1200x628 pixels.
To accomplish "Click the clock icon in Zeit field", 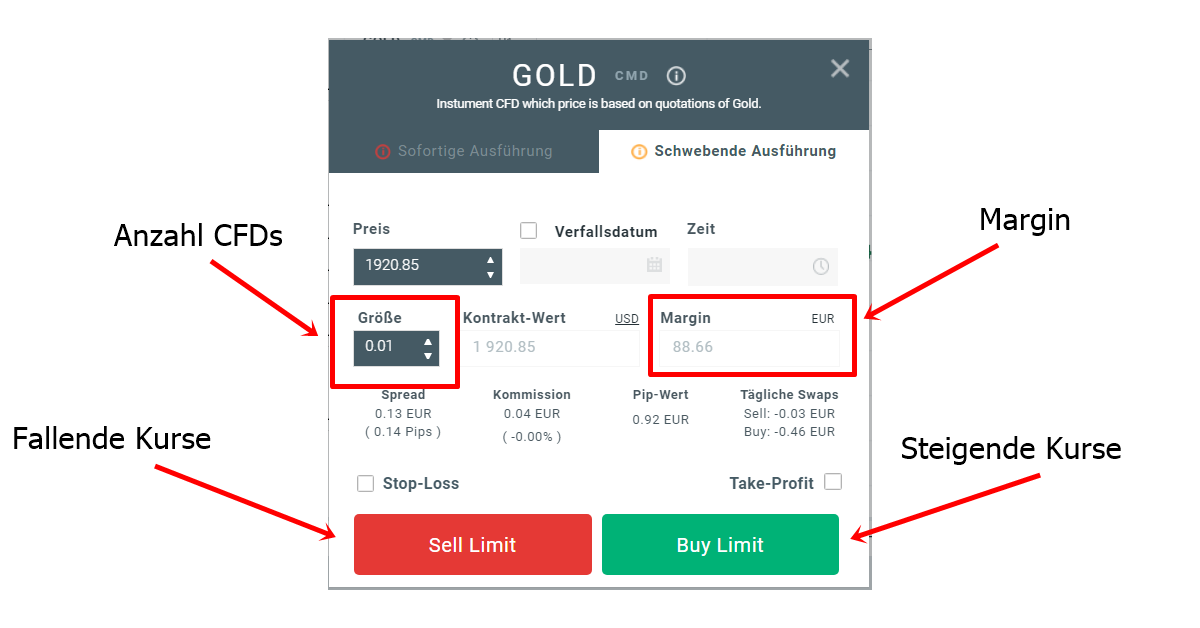I will point(821,266).
